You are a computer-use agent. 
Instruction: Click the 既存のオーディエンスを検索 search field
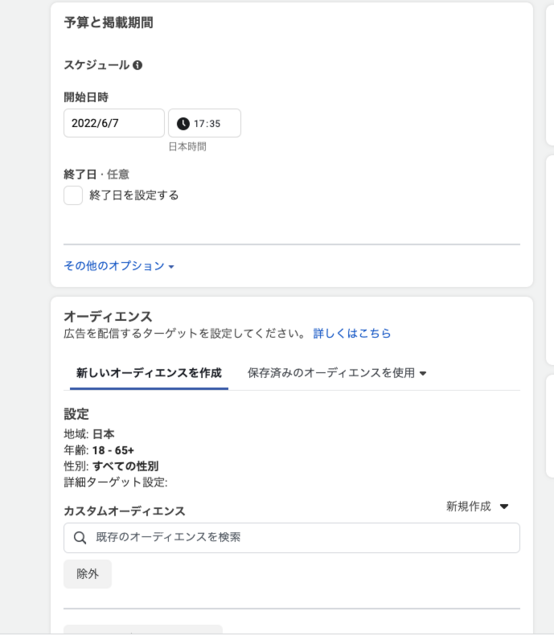(x=291, y=538)
